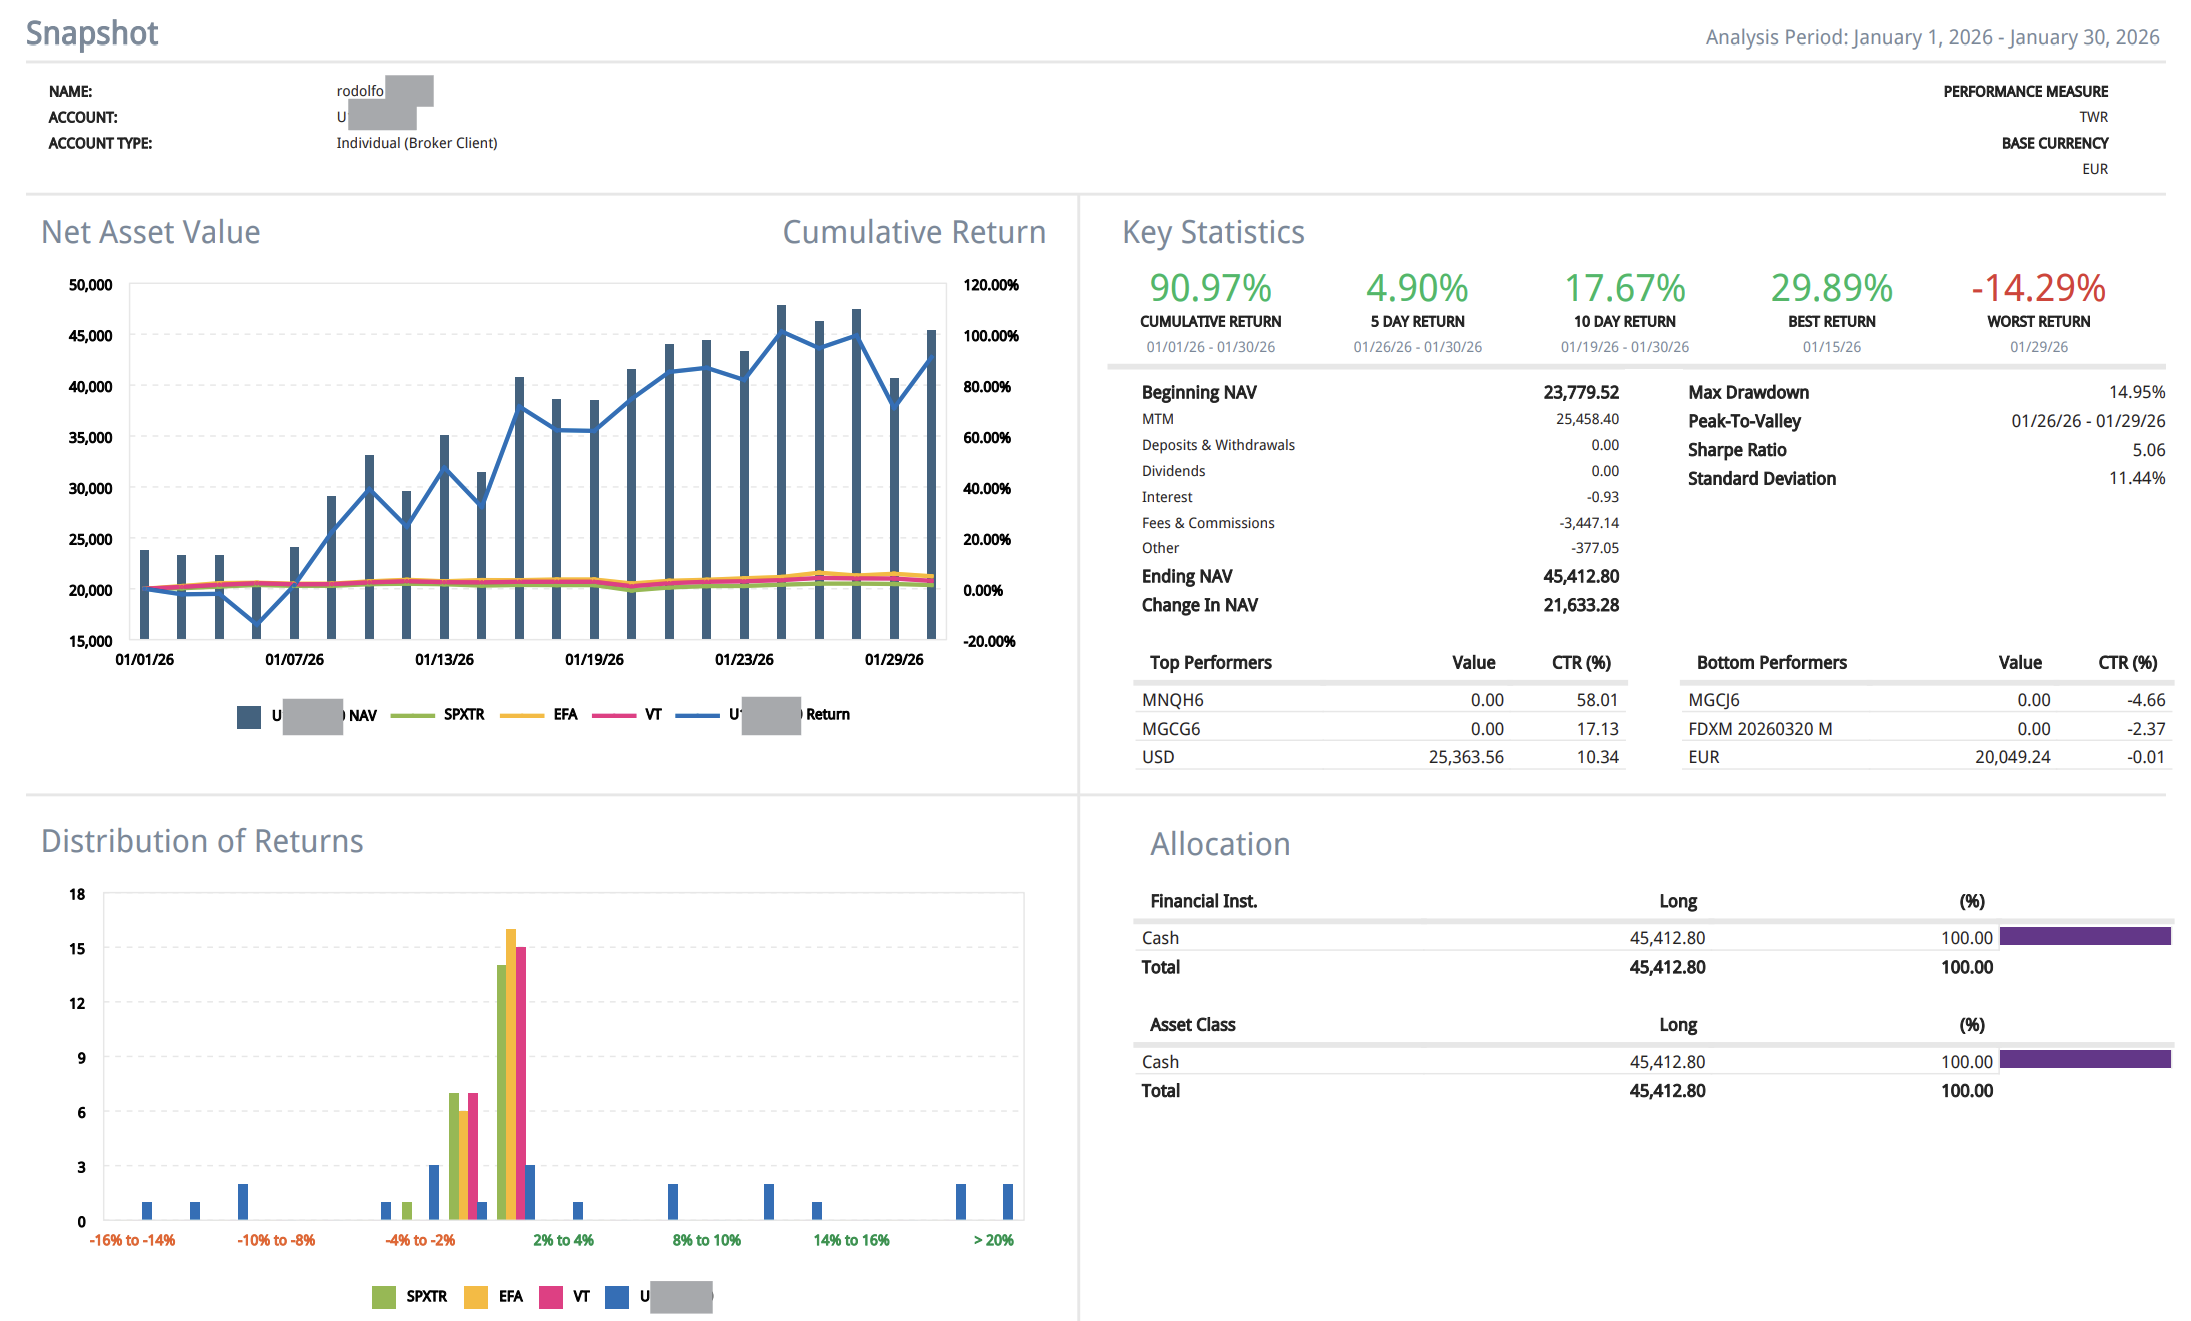Click the NAV legend dark blue square
Image resolution: width=2191 pixels, height=1321 pixels.
(249, 716)
